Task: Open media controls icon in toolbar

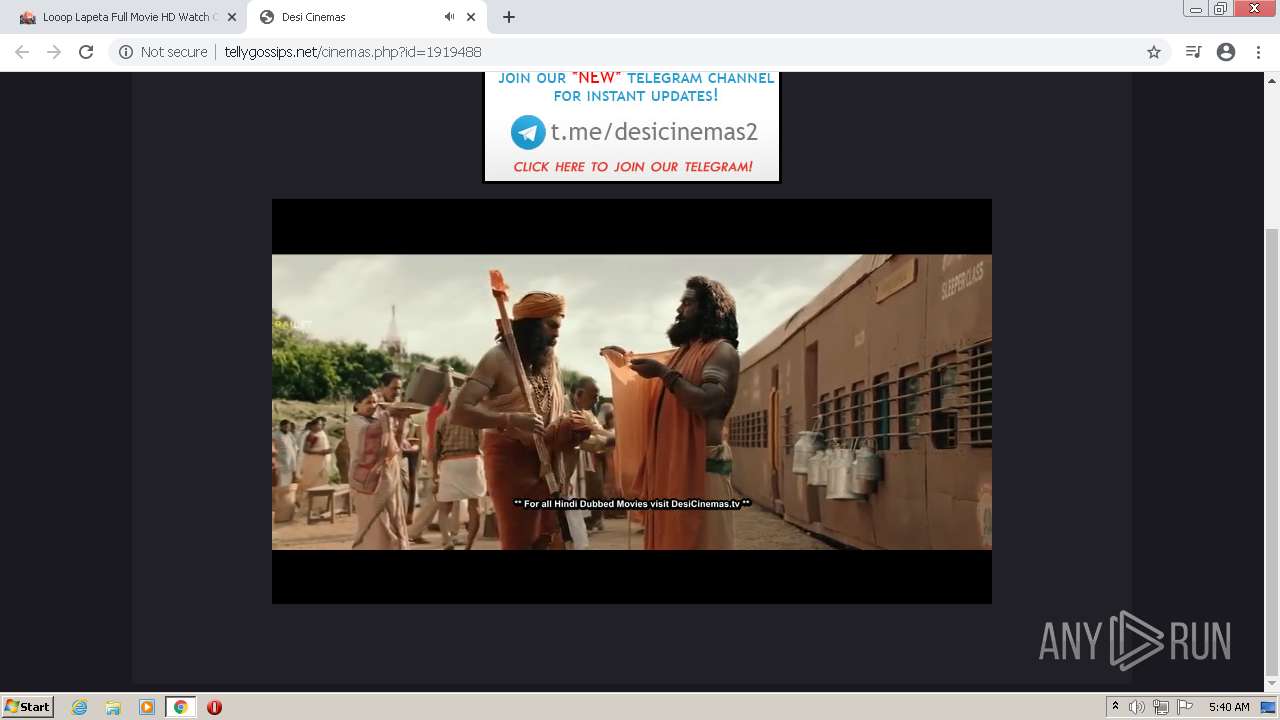Action: point(1193,52)
